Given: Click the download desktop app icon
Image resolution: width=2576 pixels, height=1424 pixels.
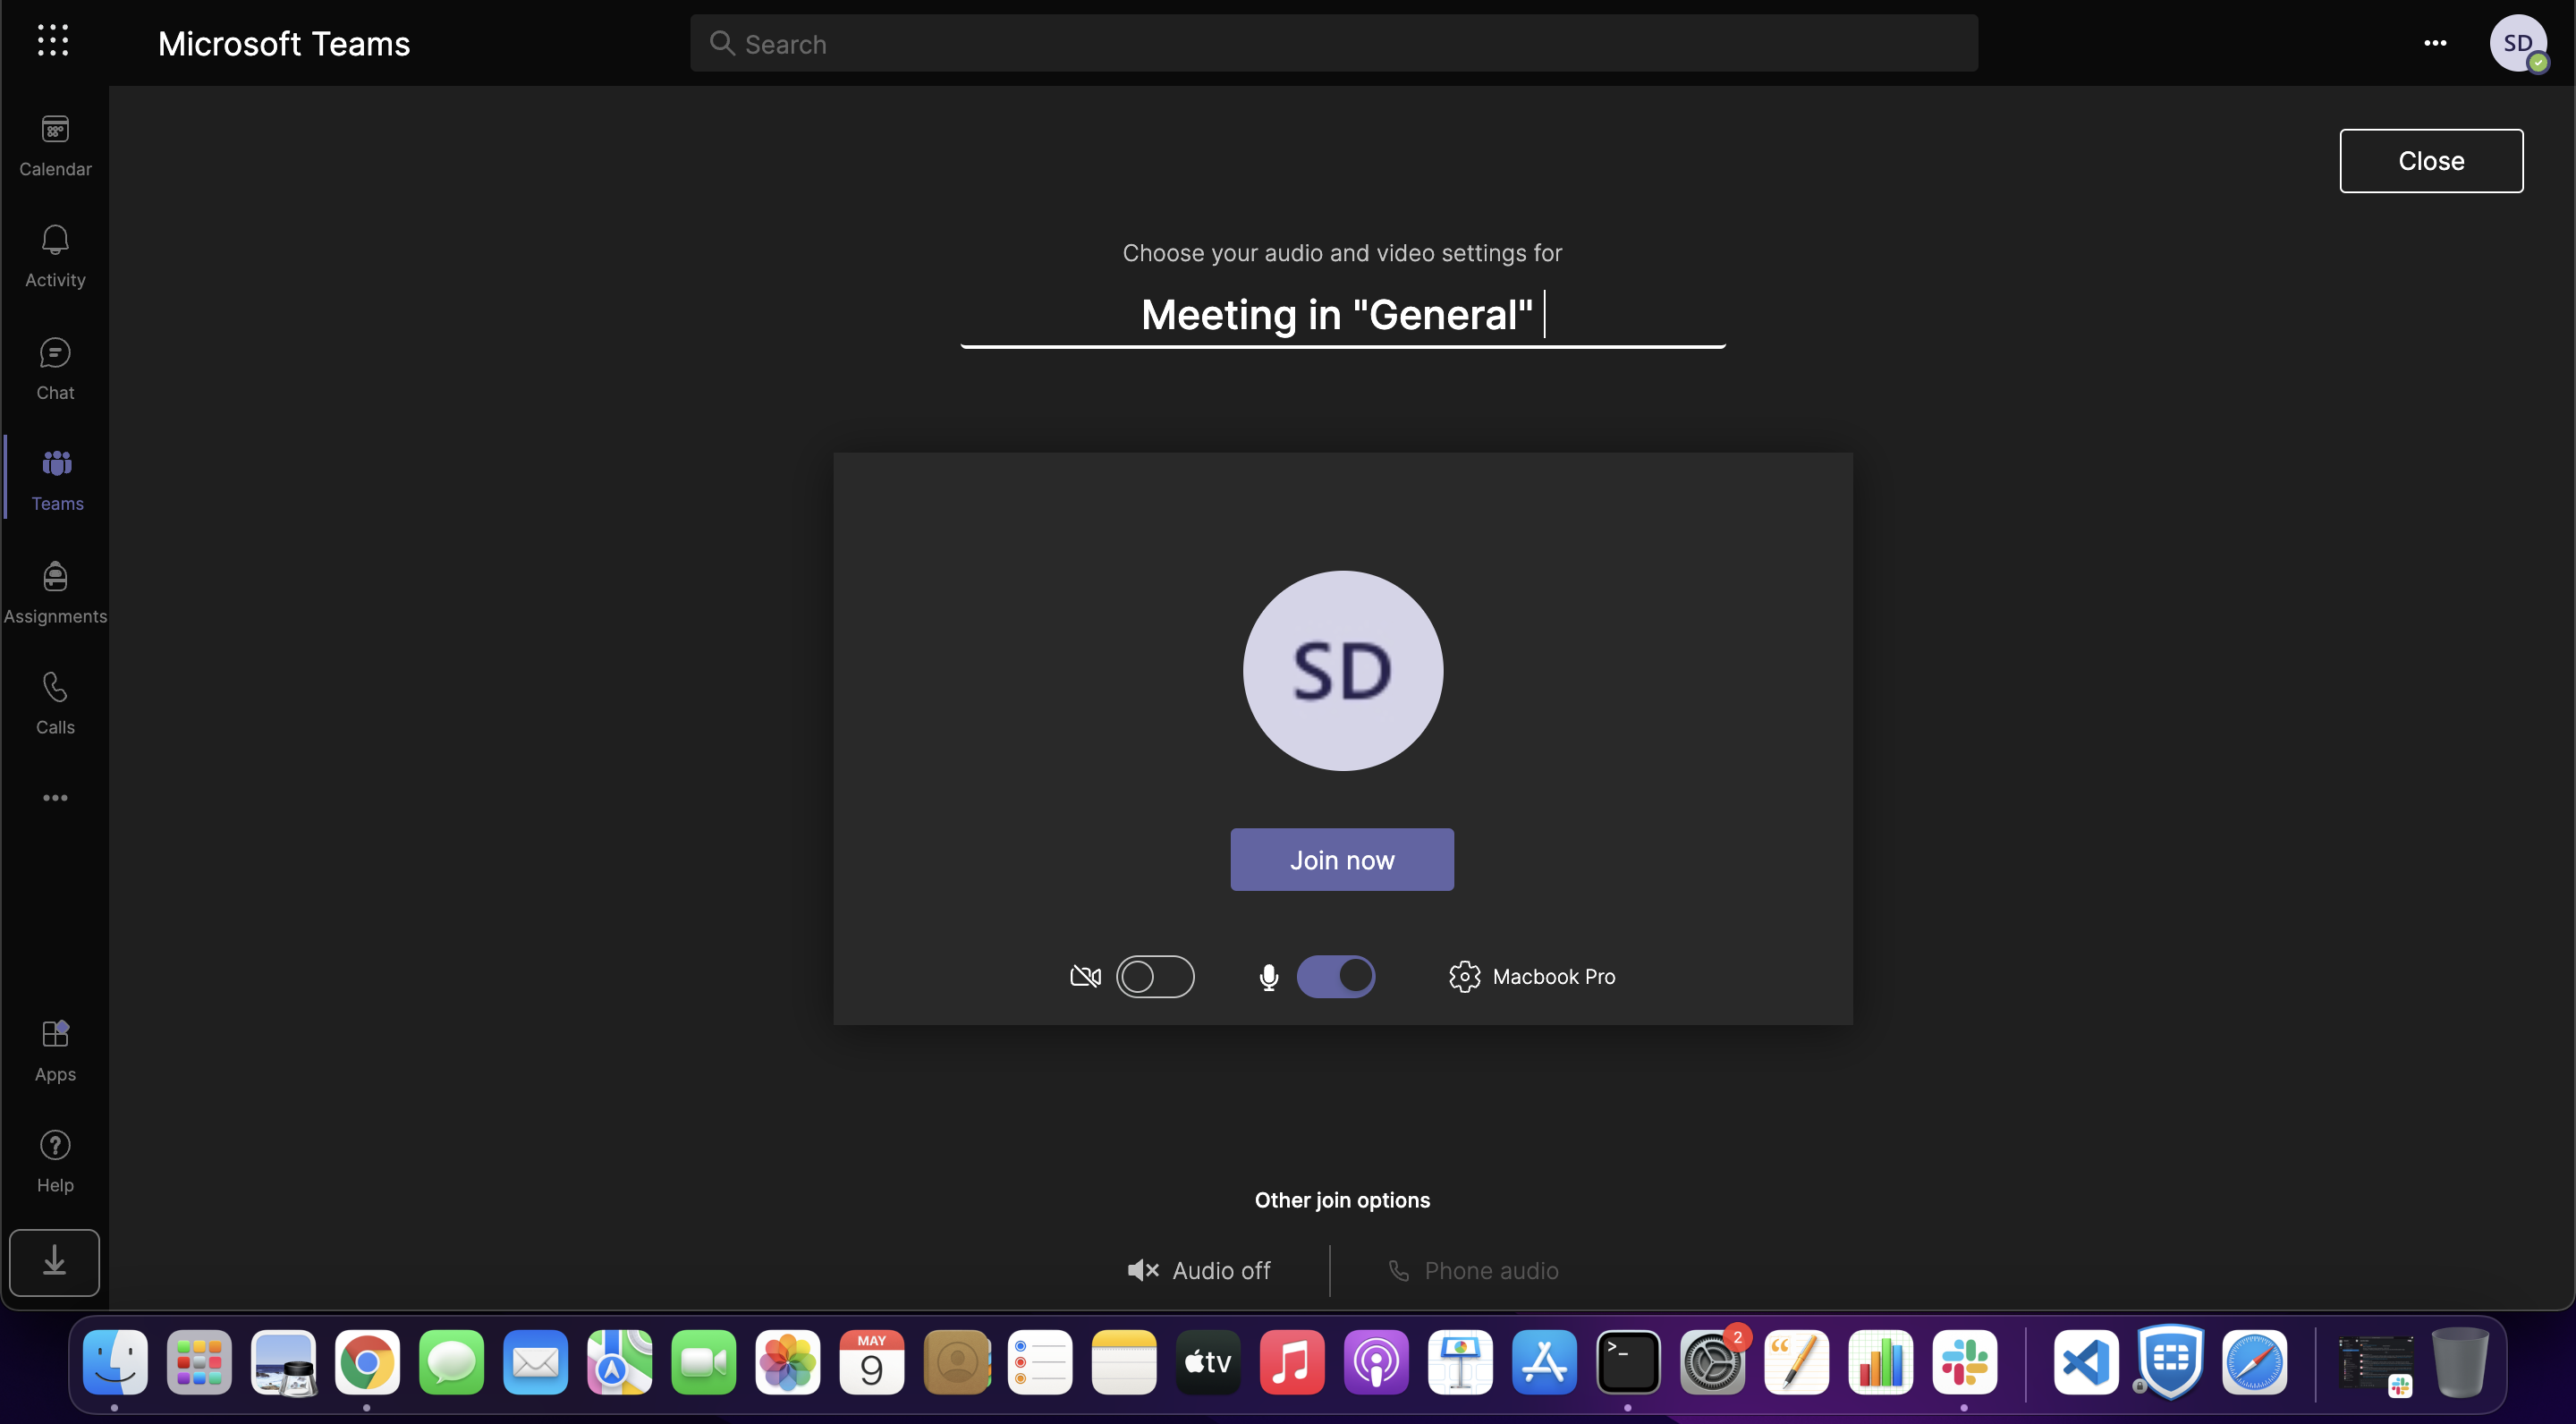Looking at the screenshot, I should [x=54, y=1262].
